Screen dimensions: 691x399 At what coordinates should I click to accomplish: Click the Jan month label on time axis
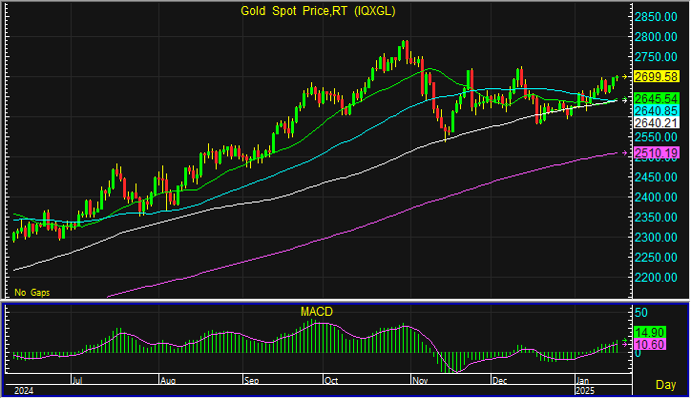click(583, 380)
